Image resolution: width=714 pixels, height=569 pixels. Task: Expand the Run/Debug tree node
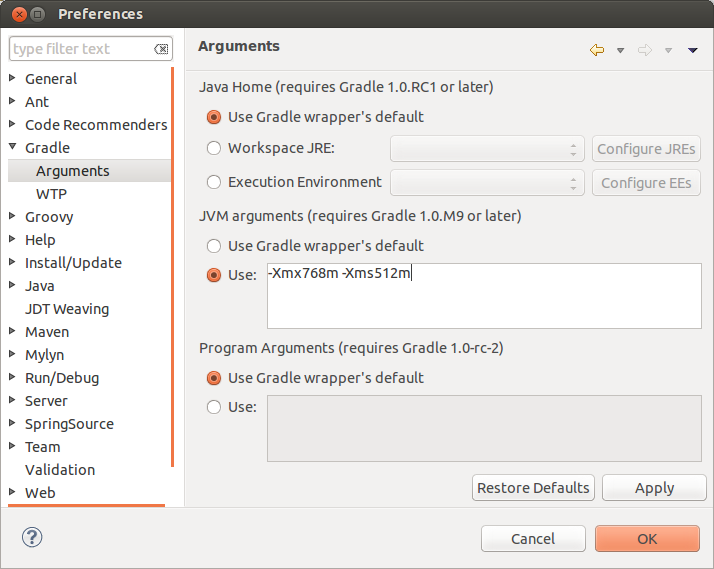point(12,377)
